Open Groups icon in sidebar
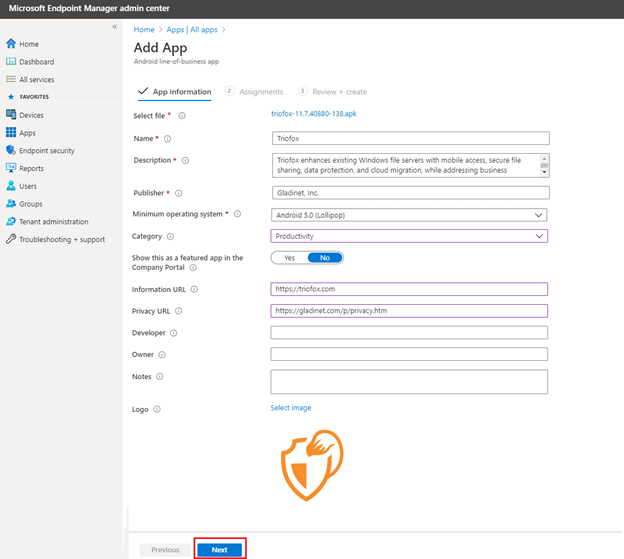 [11, 204]
